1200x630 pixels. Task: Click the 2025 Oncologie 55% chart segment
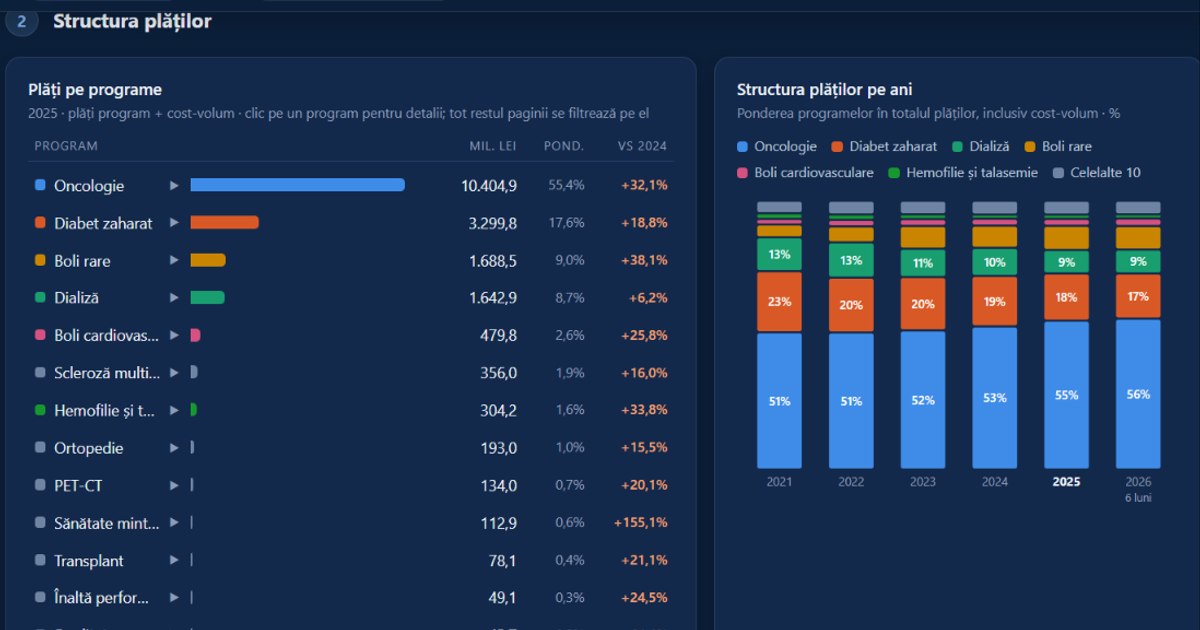[x=1066, y=395]
